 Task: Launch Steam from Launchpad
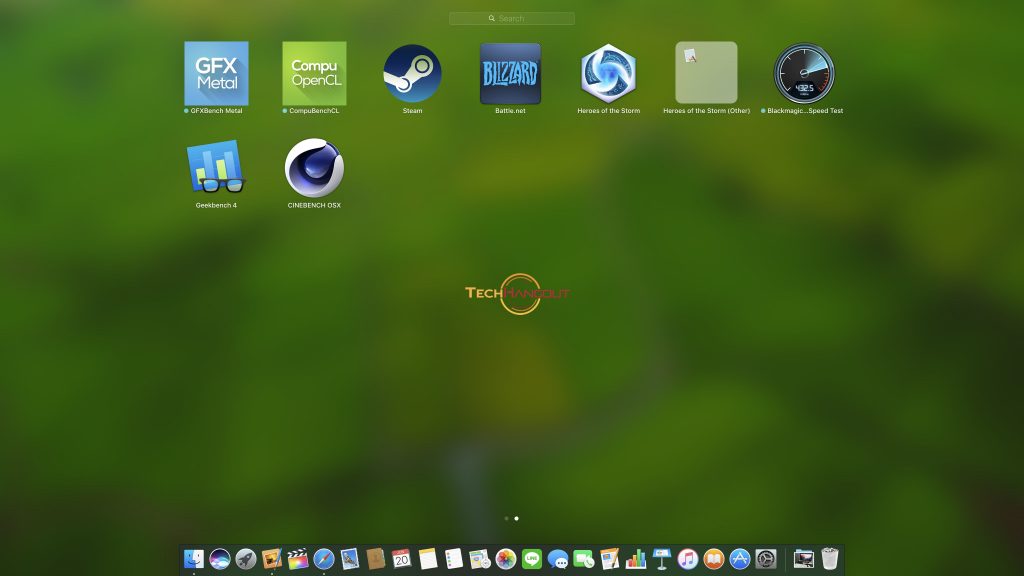pyautogui.click(x=412, y=73)
